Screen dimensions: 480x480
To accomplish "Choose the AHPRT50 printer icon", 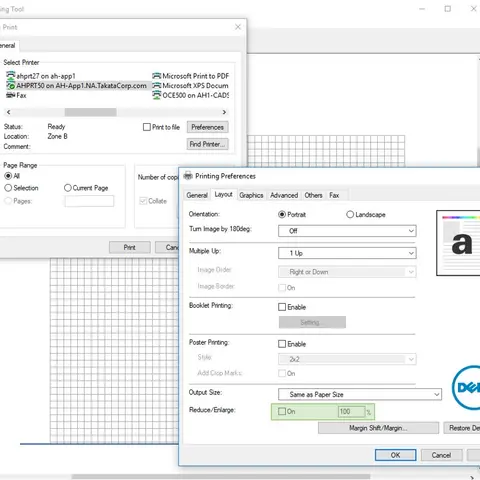I will [11, 86].
